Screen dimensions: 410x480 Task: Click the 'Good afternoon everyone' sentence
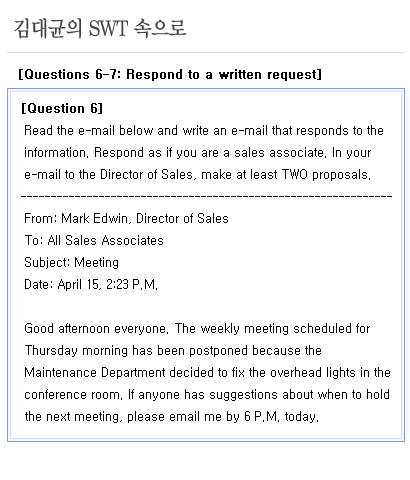[96, 329]
